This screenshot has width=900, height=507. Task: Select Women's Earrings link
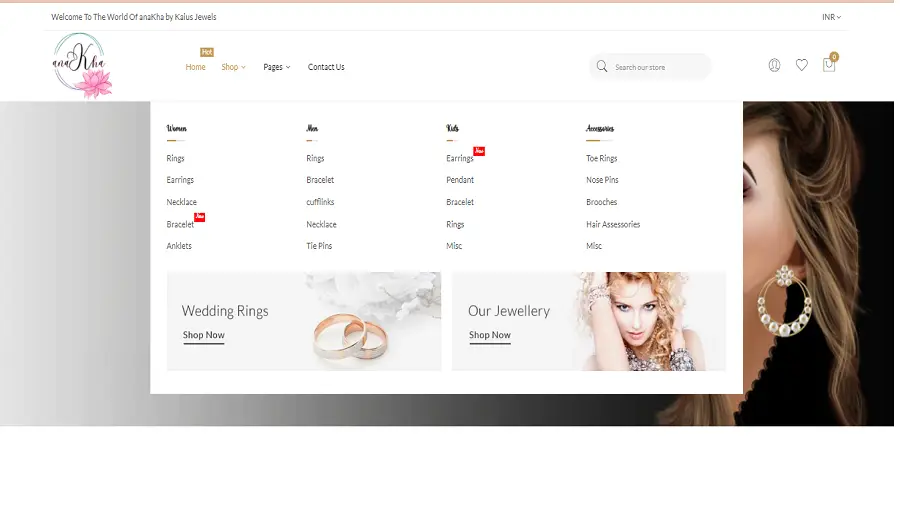(x=180, y=180)
